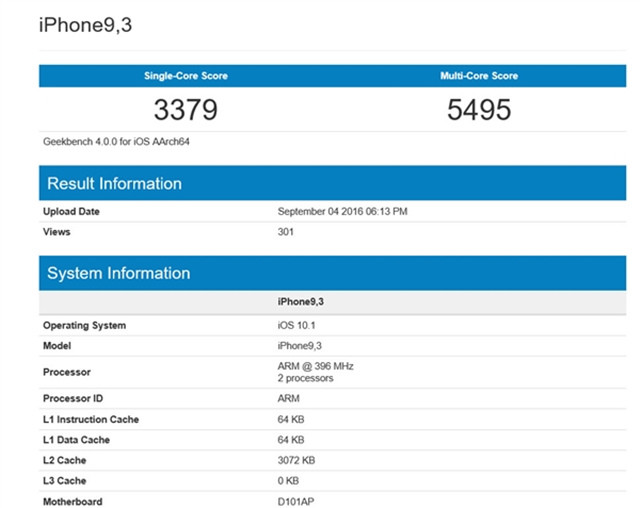Click the L3 Cache row label
Screen dimensions: 640x508
(x=65, y=481)
